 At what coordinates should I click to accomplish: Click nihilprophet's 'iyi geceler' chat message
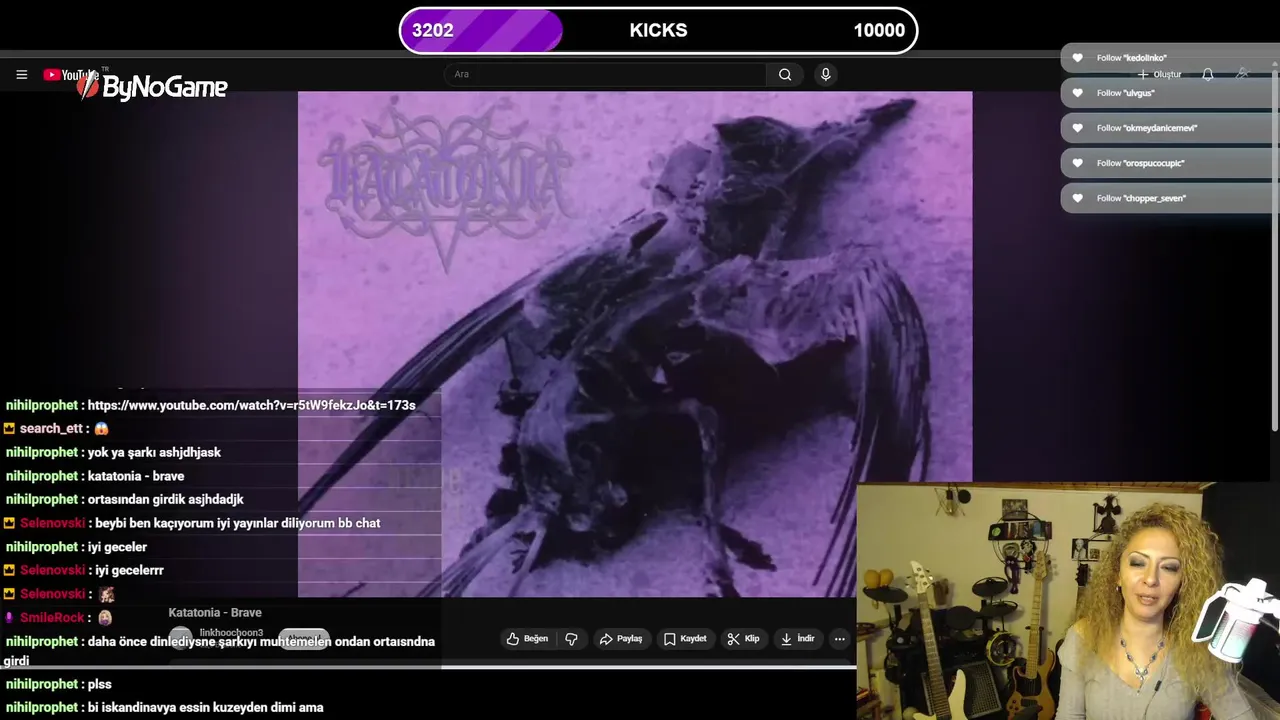point(117,547)
